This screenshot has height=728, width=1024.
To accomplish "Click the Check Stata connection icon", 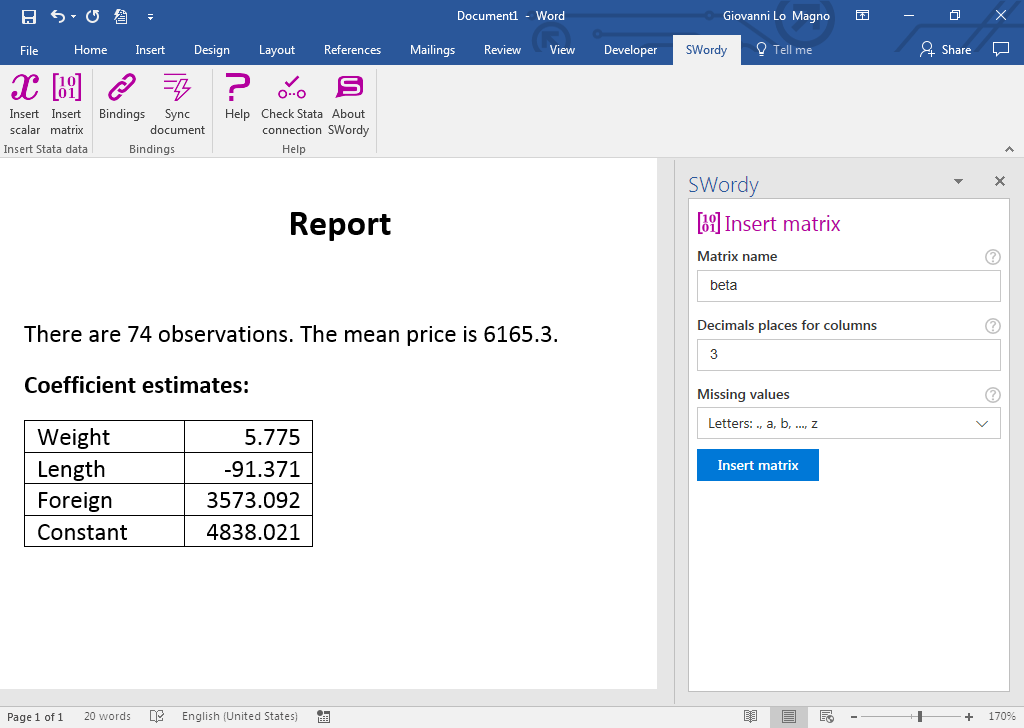I will tap(291, 104).
